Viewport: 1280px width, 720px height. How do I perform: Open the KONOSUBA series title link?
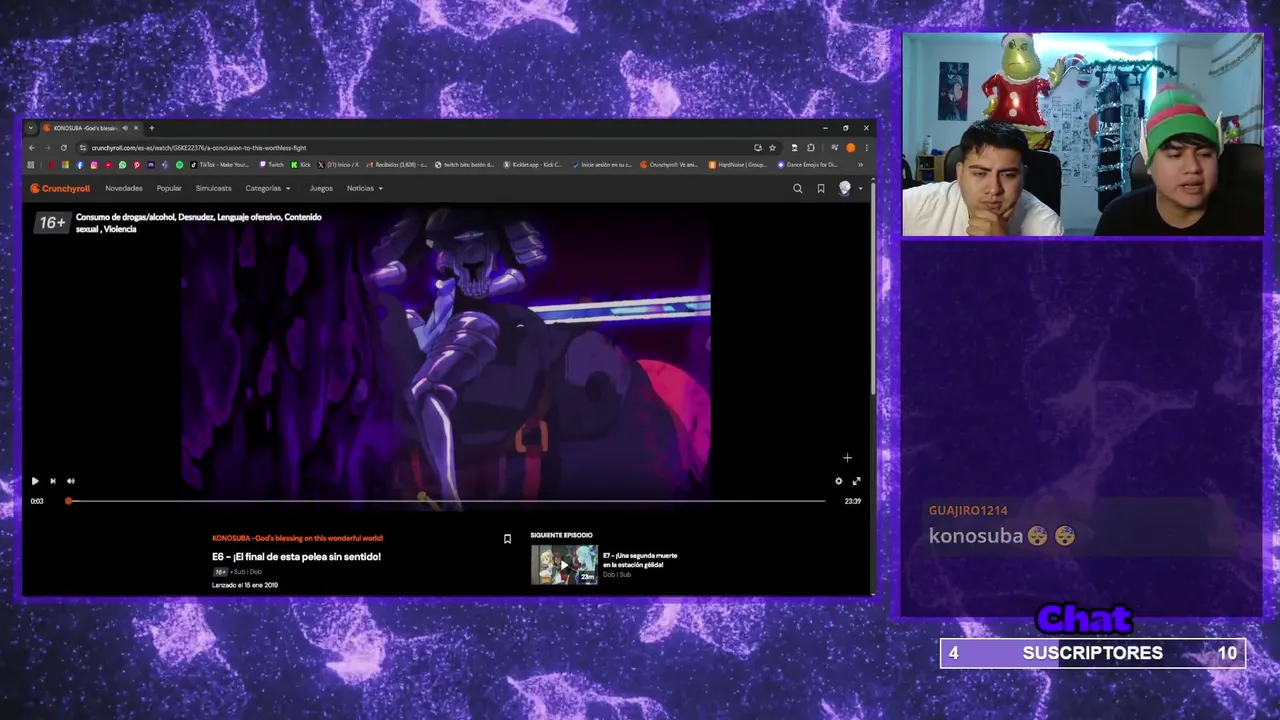(x=297, y=538)
